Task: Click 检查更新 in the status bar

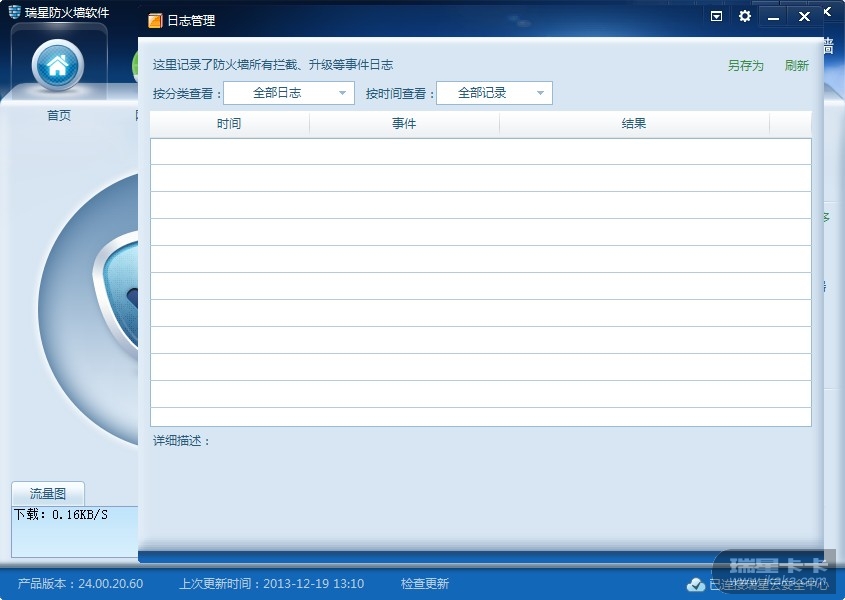Action: pyautogui.click(x=425, y=584)
